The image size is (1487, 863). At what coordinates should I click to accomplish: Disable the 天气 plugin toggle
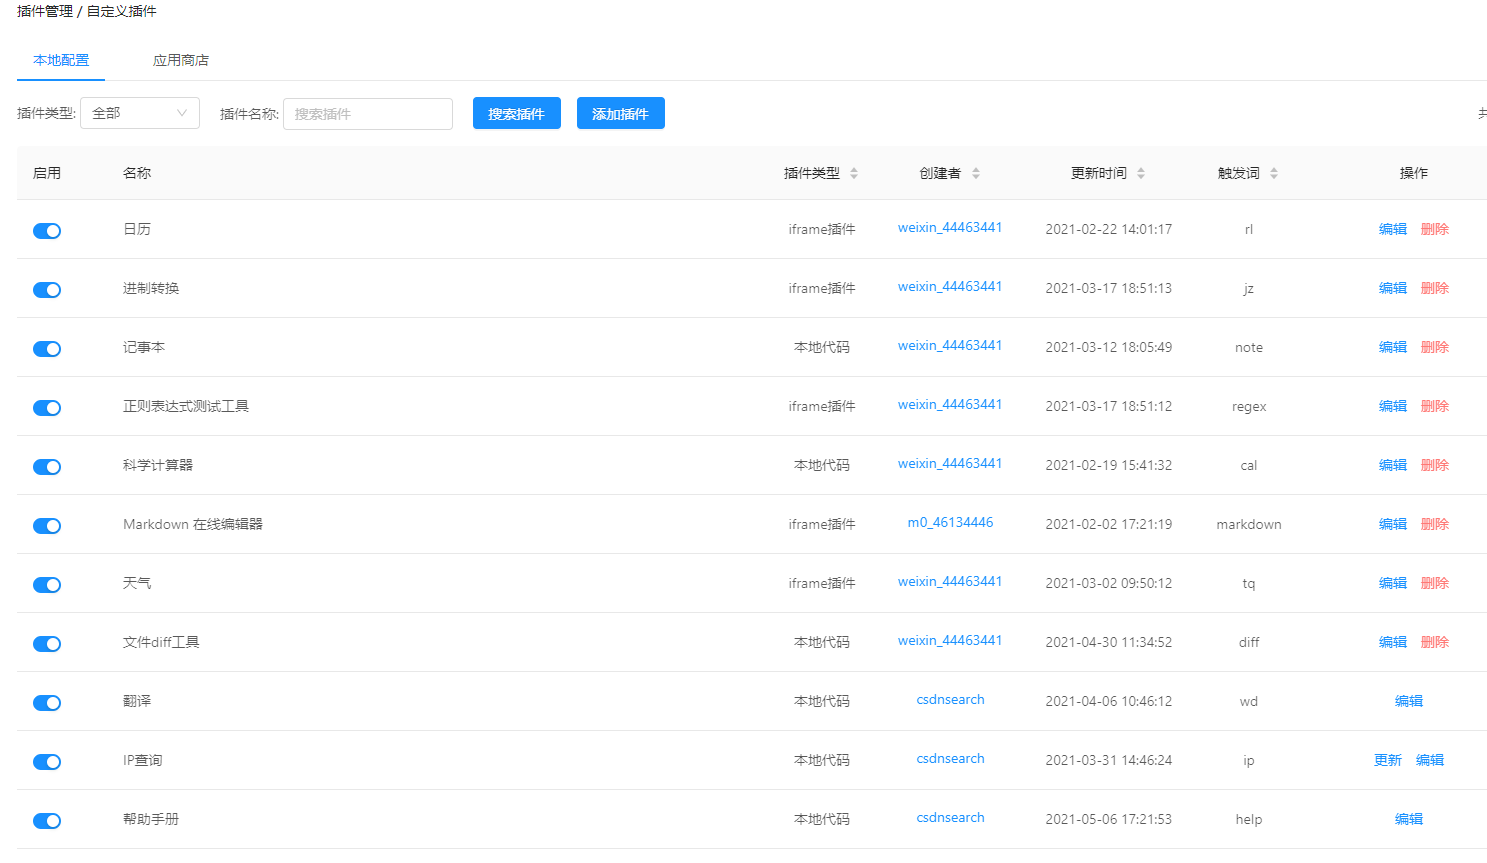[x=47, y=585]
